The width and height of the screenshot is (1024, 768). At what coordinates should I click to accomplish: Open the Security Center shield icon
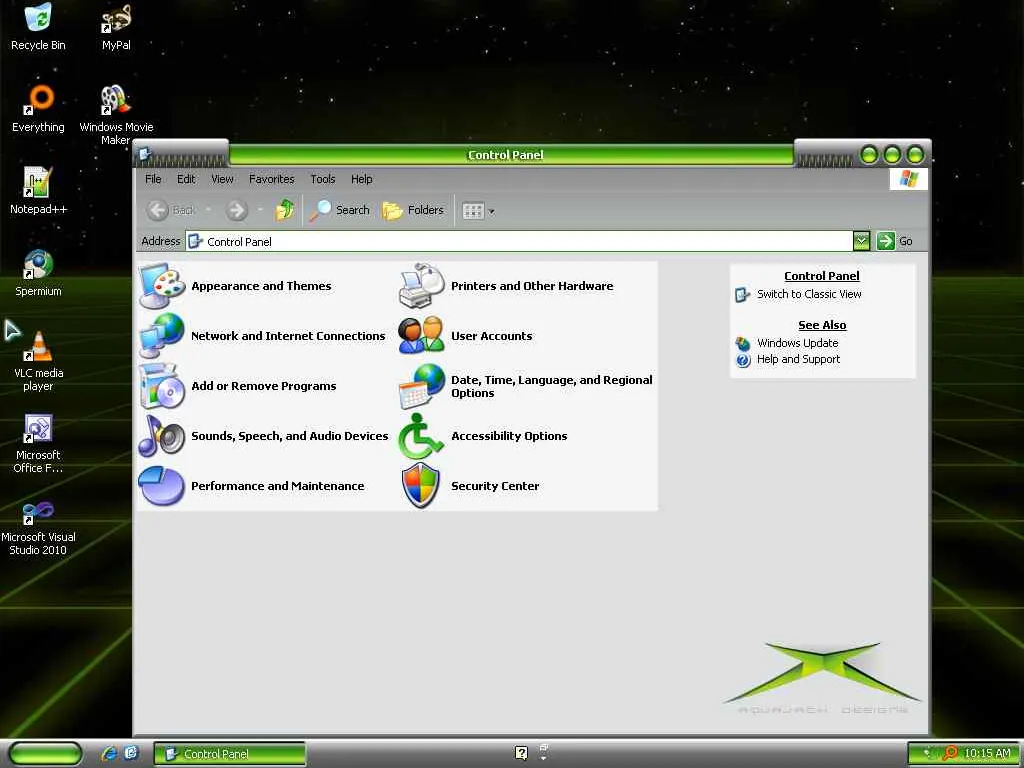[421, 485]
